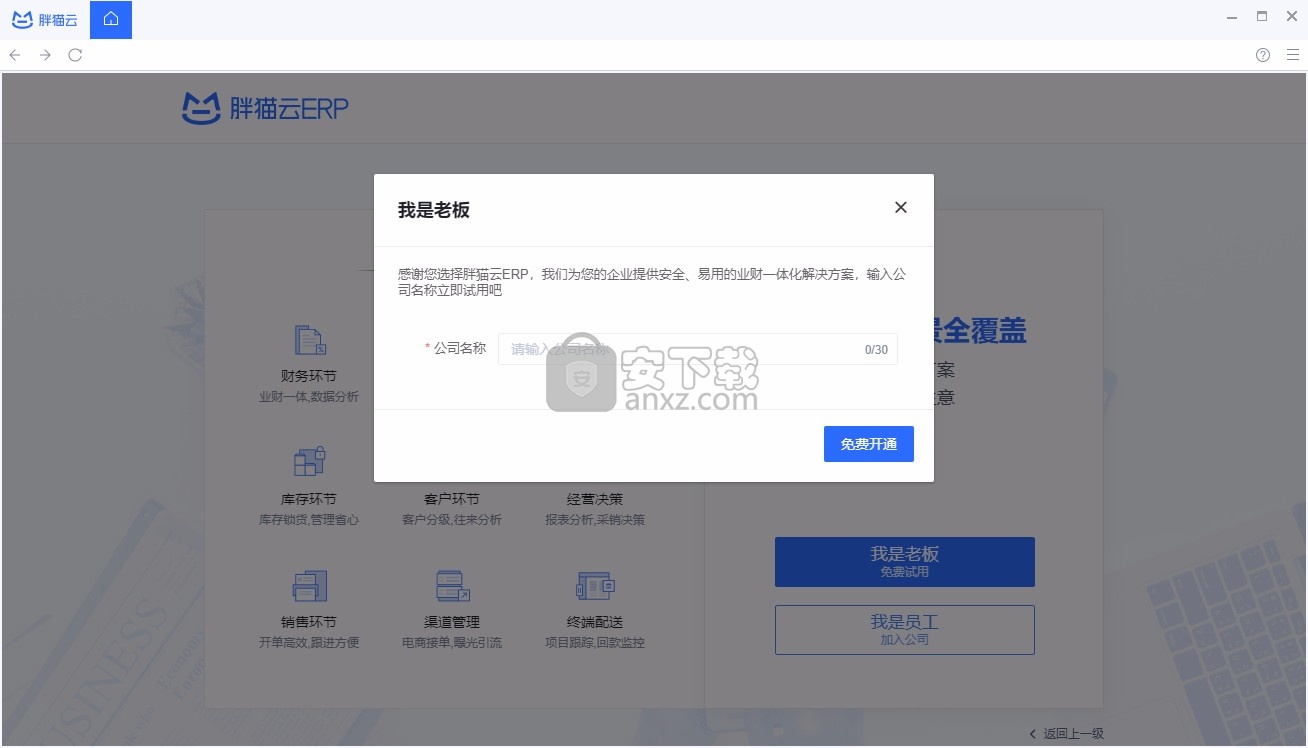This screenshot has height=748, width=1308.
Task: Select the 财务环节 icon
Action: tap(309, 341)
